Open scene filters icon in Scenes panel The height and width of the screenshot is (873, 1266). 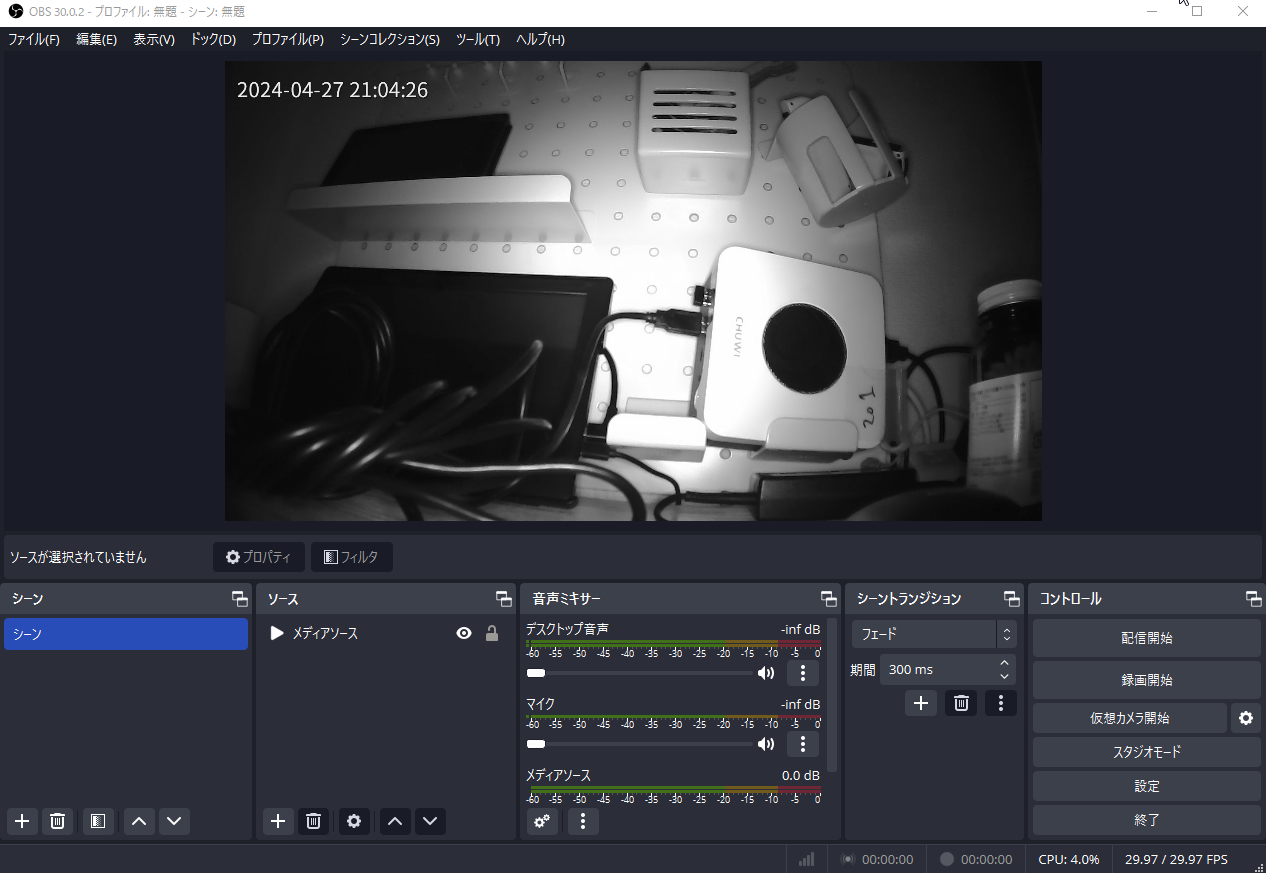[97, 821]
